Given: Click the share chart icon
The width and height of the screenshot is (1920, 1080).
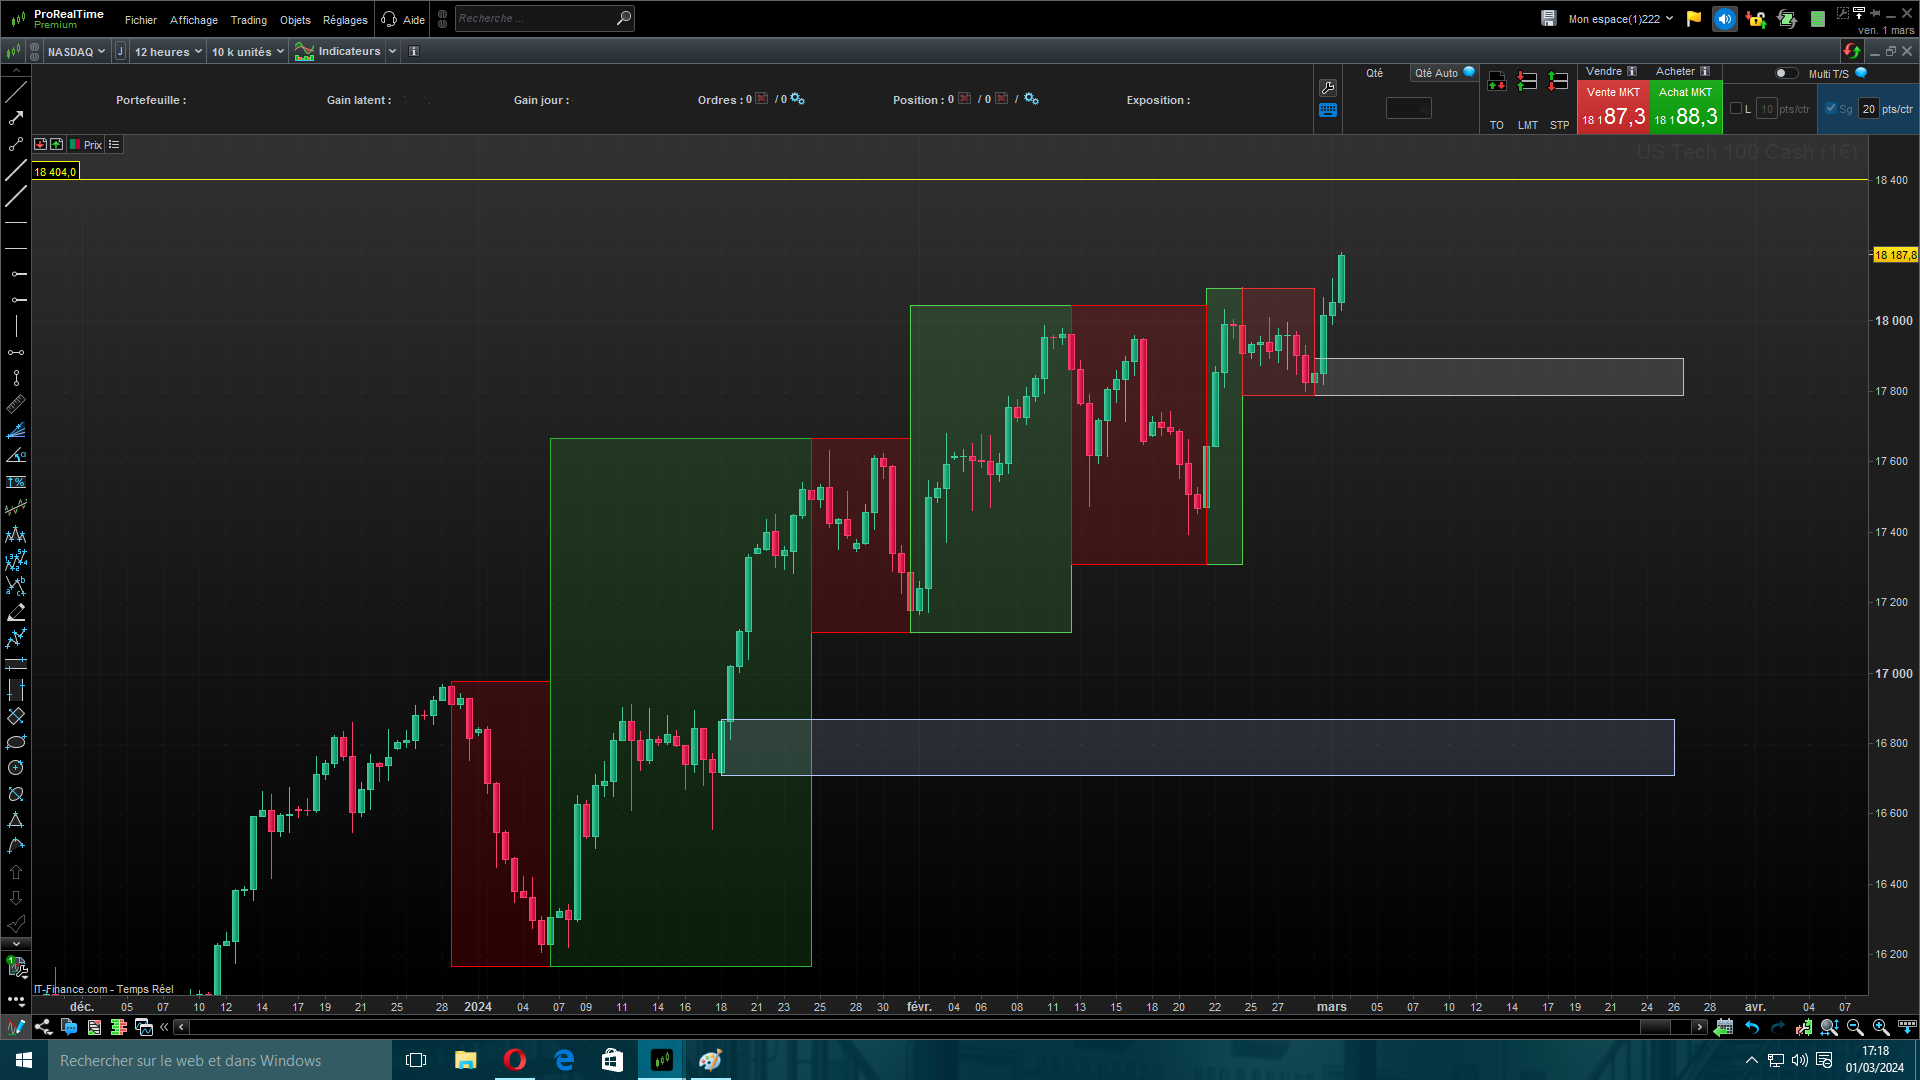Looking at the screenshot, I should pos(43,1027).
